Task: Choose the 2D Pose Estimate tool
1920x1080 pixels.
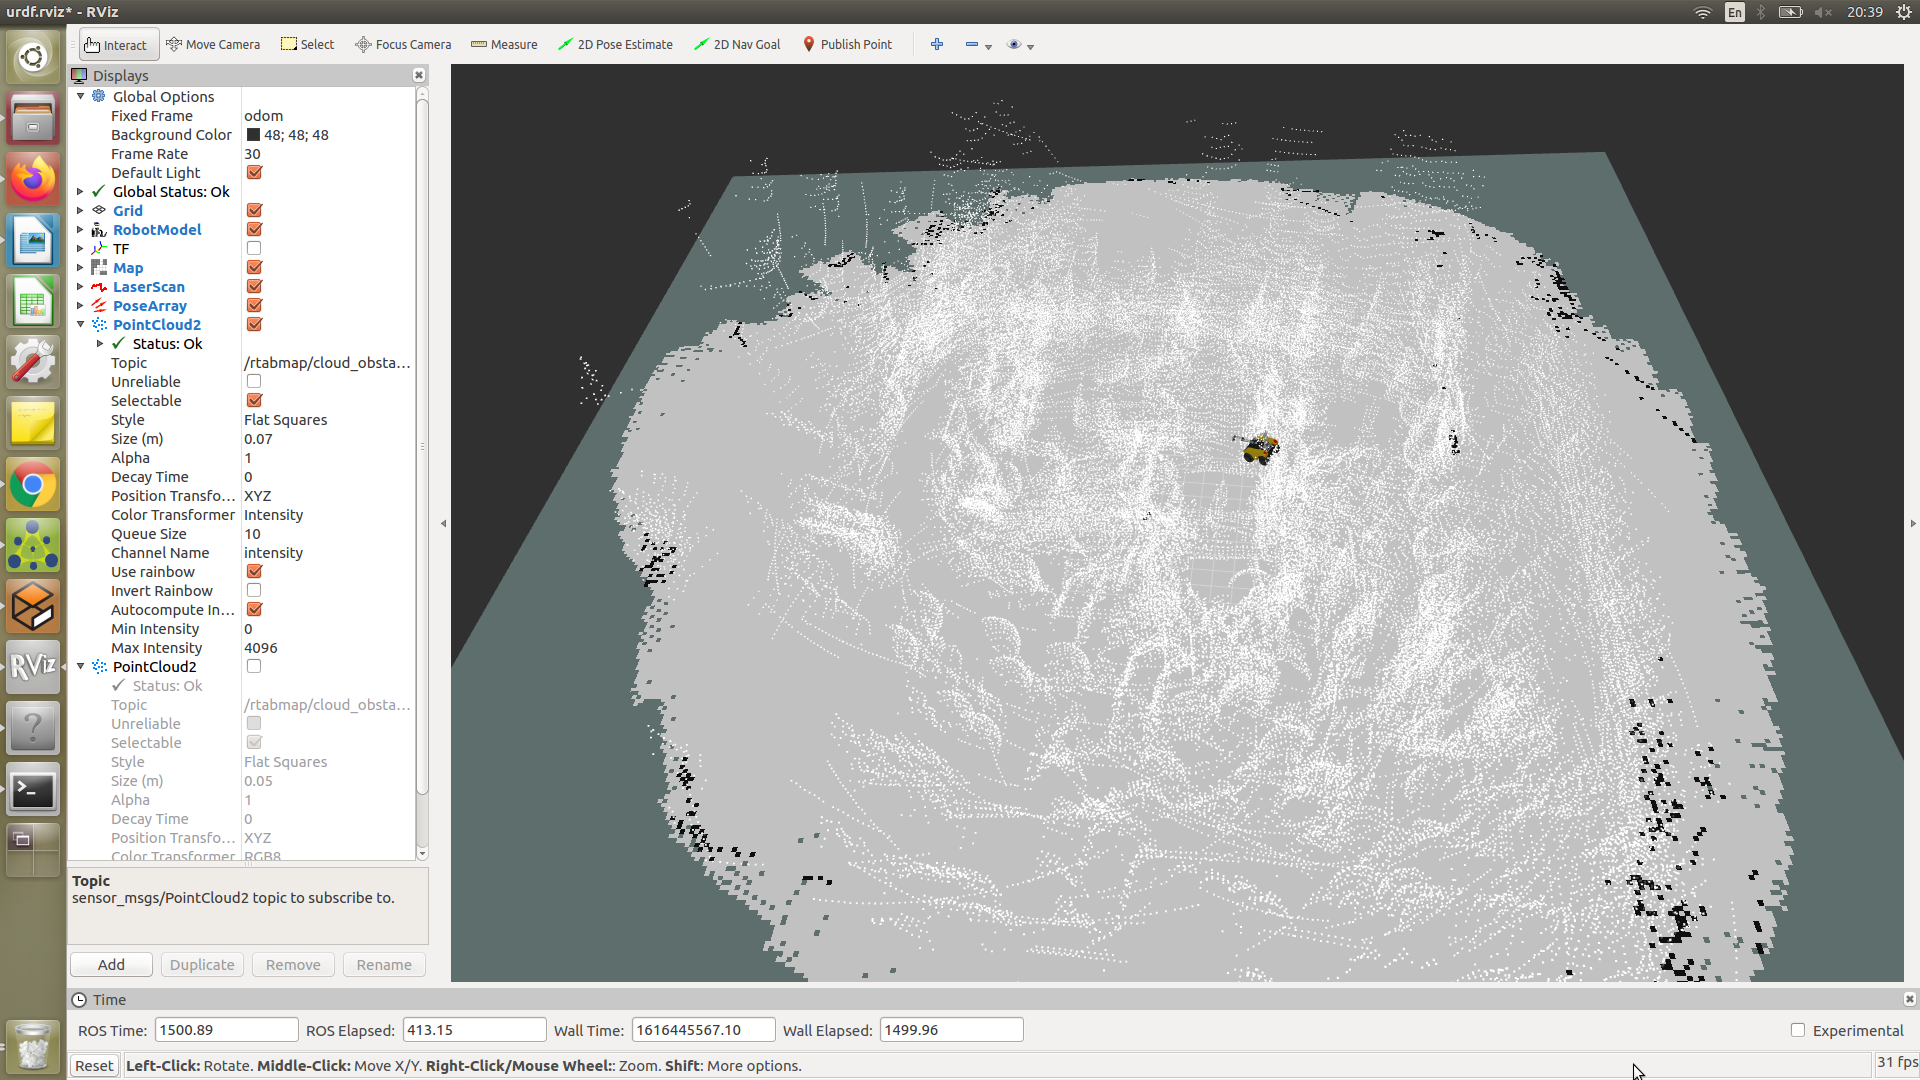Action: (615, 44)
